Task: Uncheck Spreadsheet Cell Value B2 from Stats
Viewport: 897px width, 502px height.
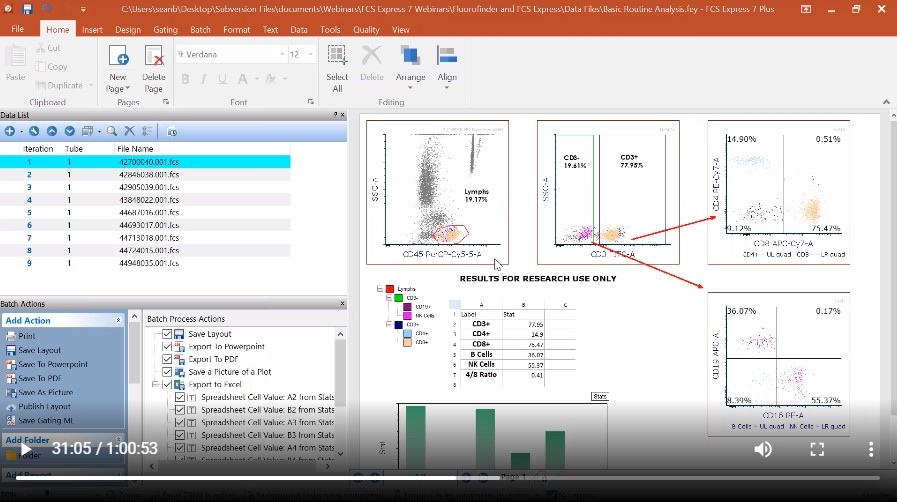Action: (180, 410)
